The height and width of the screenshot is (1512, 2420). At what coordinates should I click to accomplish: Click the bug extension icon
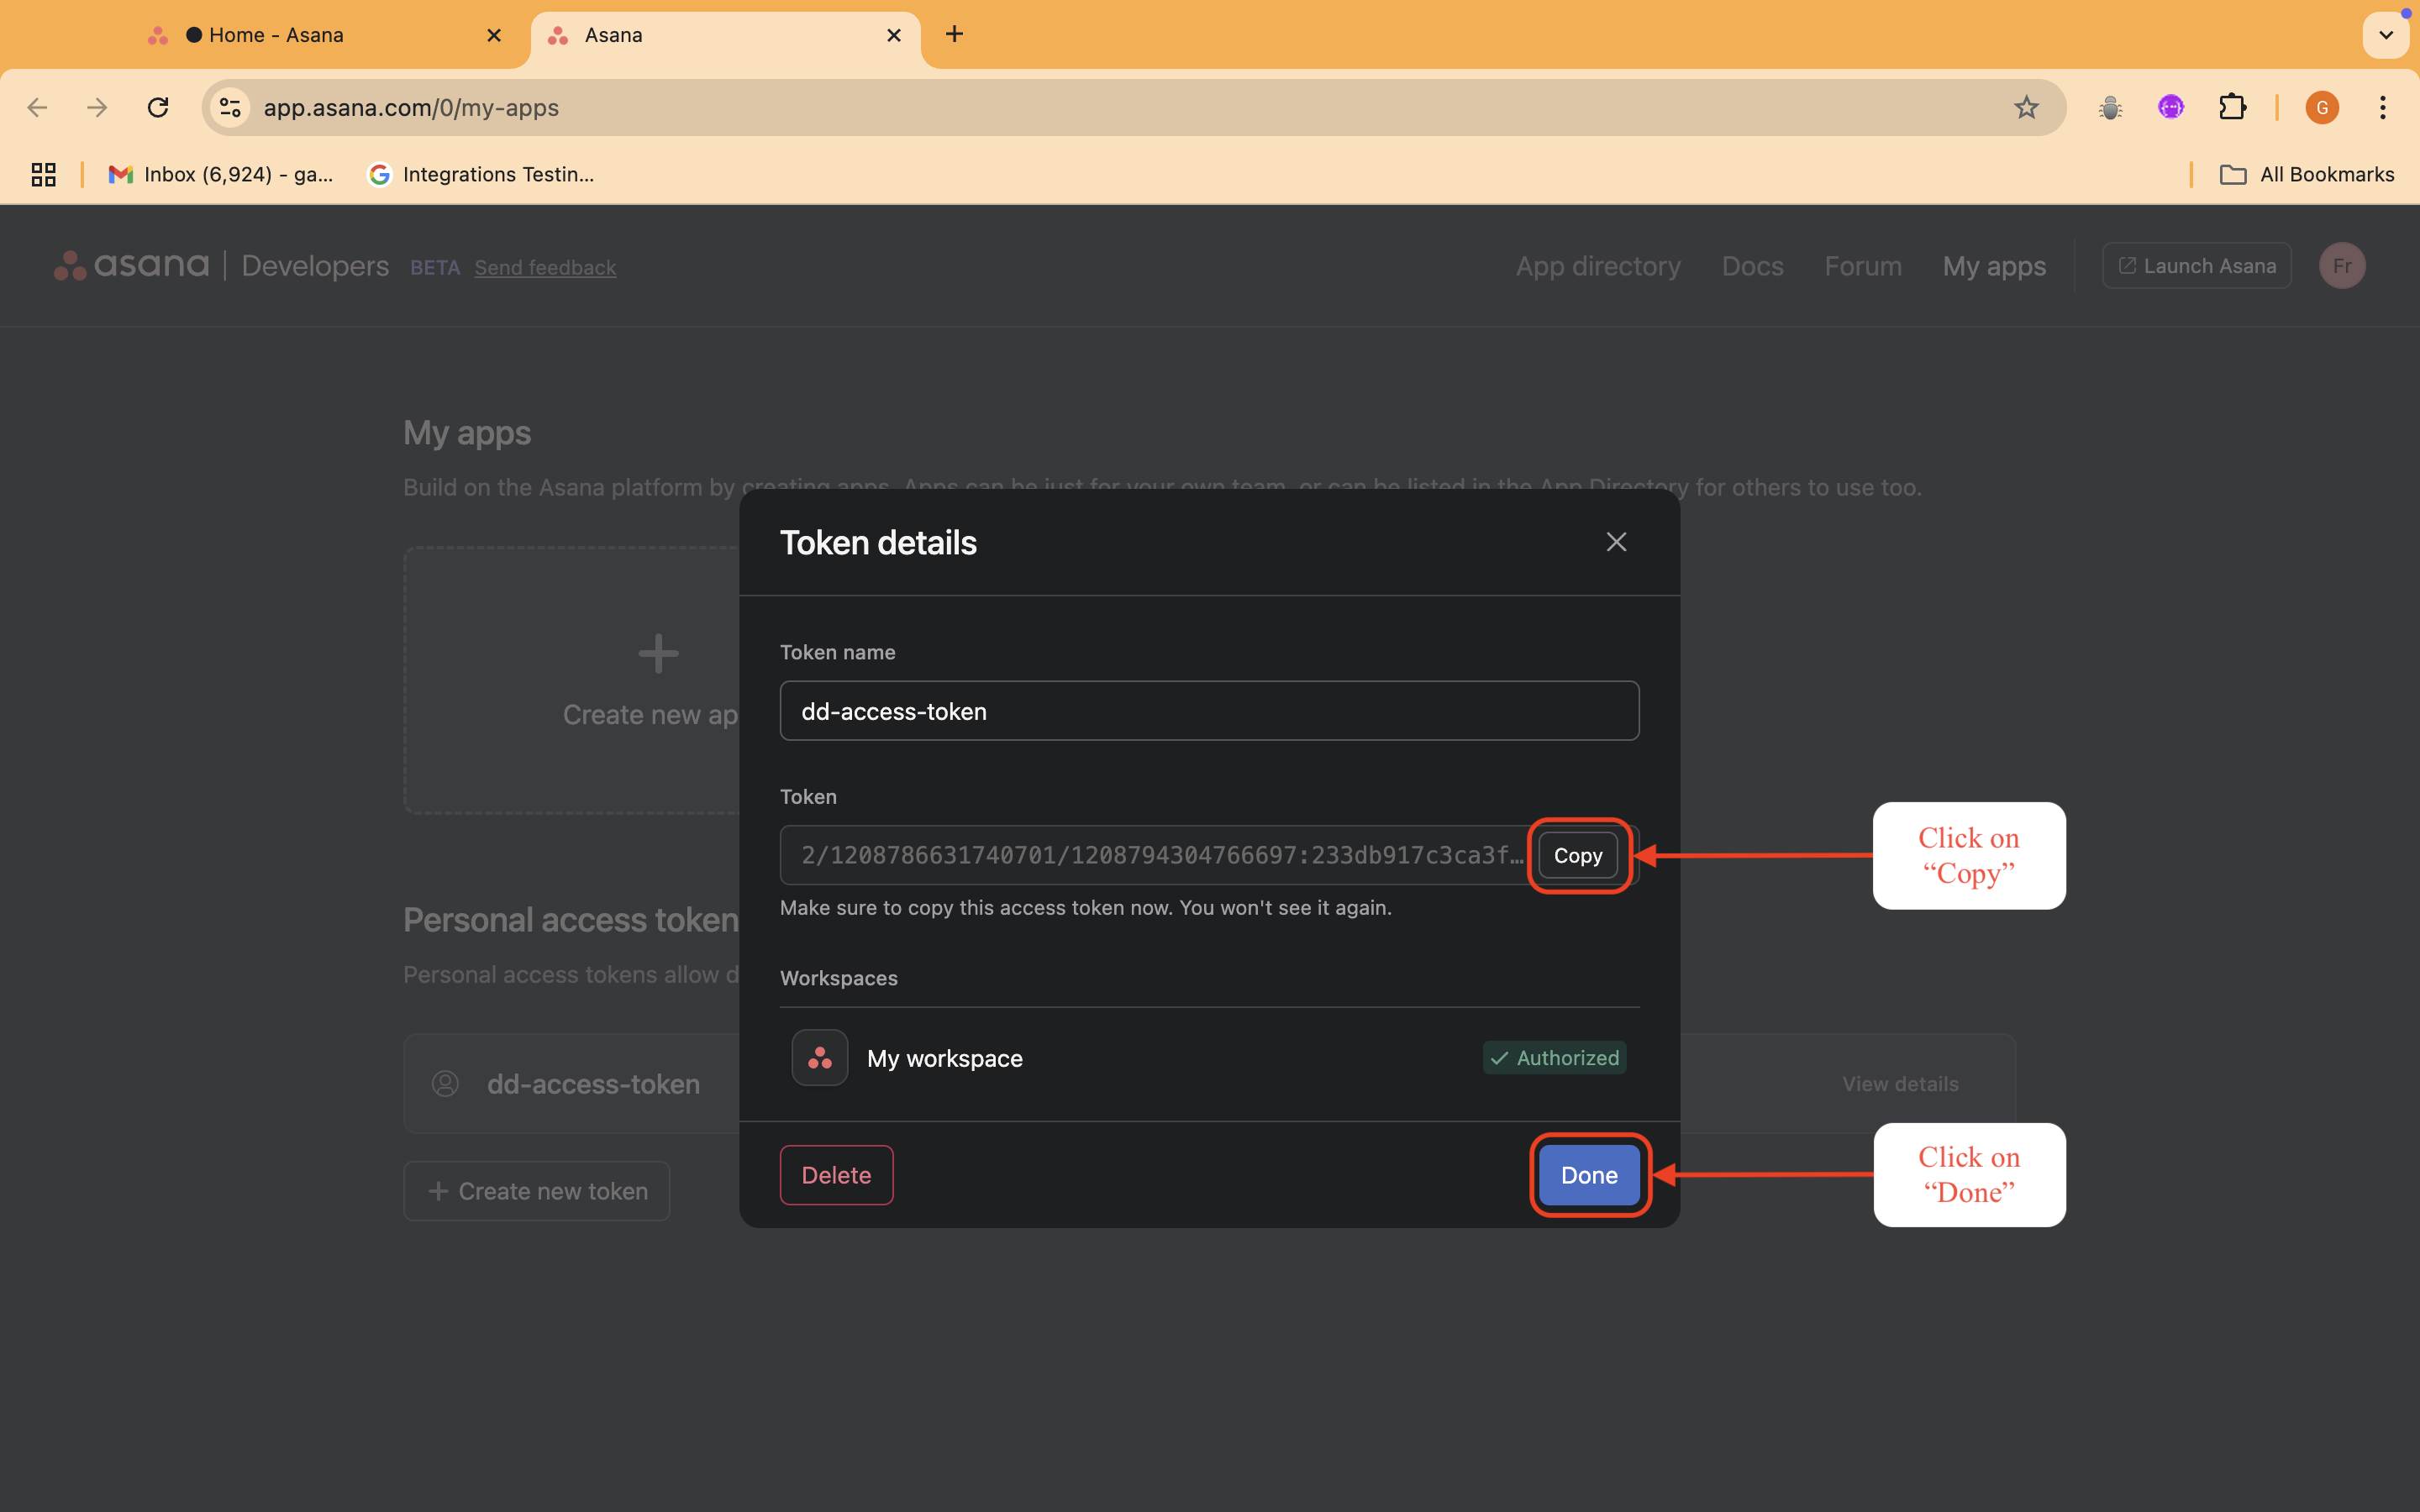2110,107
